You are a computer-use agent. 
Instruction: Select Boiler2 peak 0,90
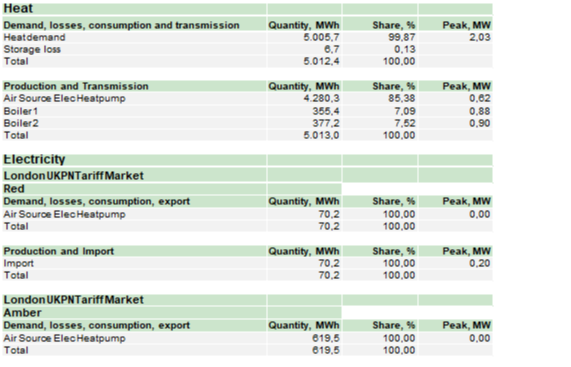(480, 123)
